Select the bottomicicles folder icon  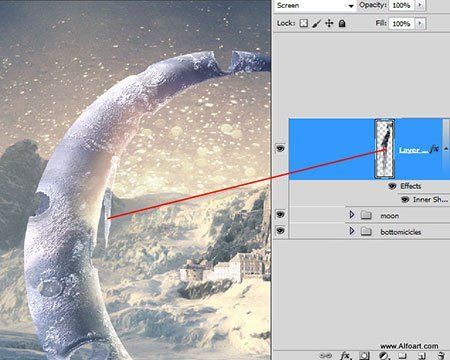(366, 231)
